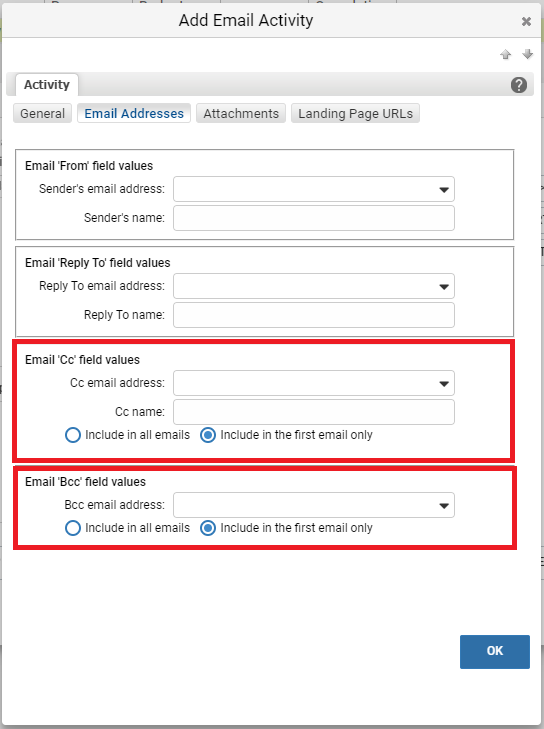This screenshot has height=729, width=544.
Task: Open the Landing Page URLs tab
Action: [x=355, y=113]
